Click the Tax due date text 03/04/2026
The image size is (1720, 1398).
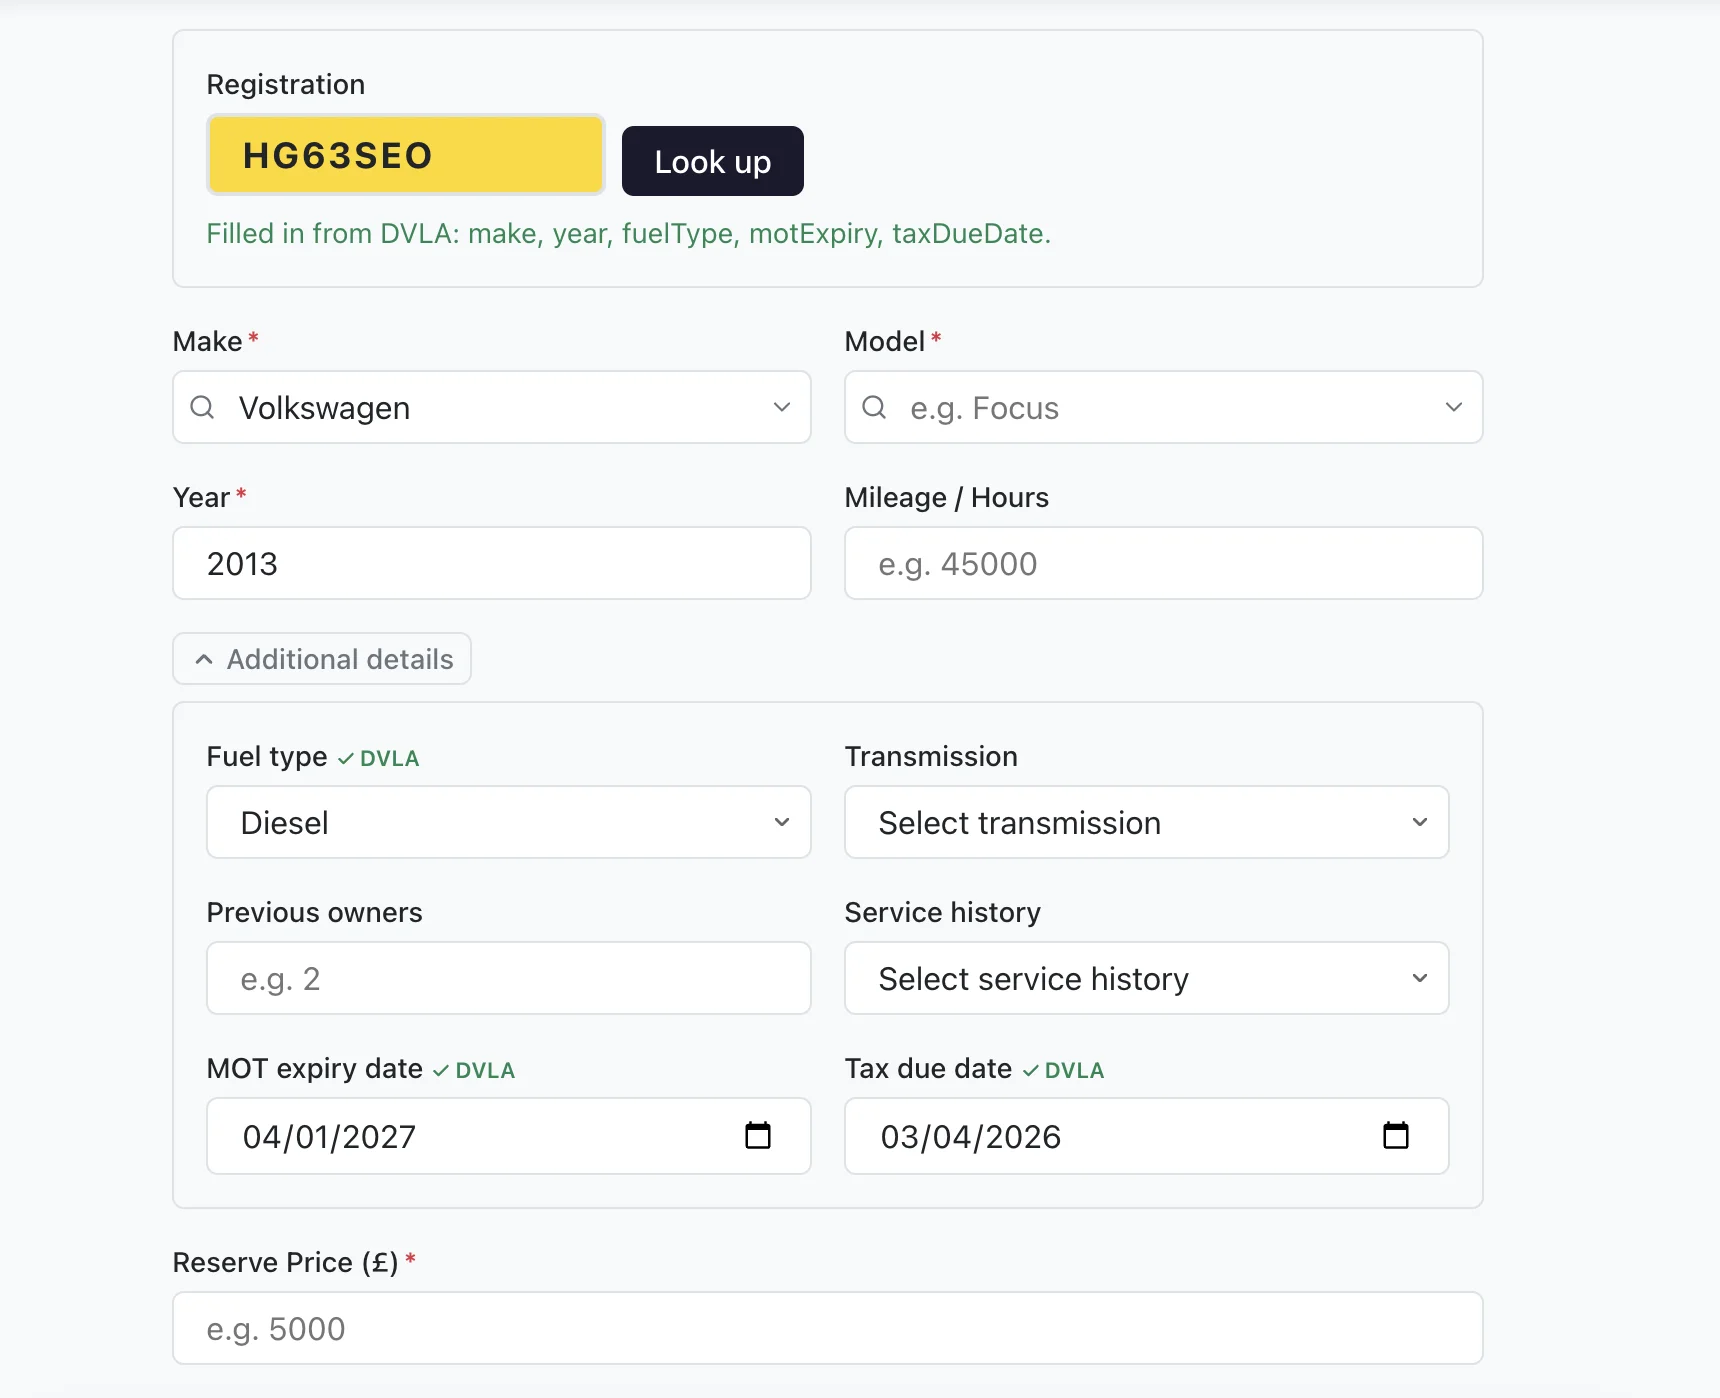970,1137
